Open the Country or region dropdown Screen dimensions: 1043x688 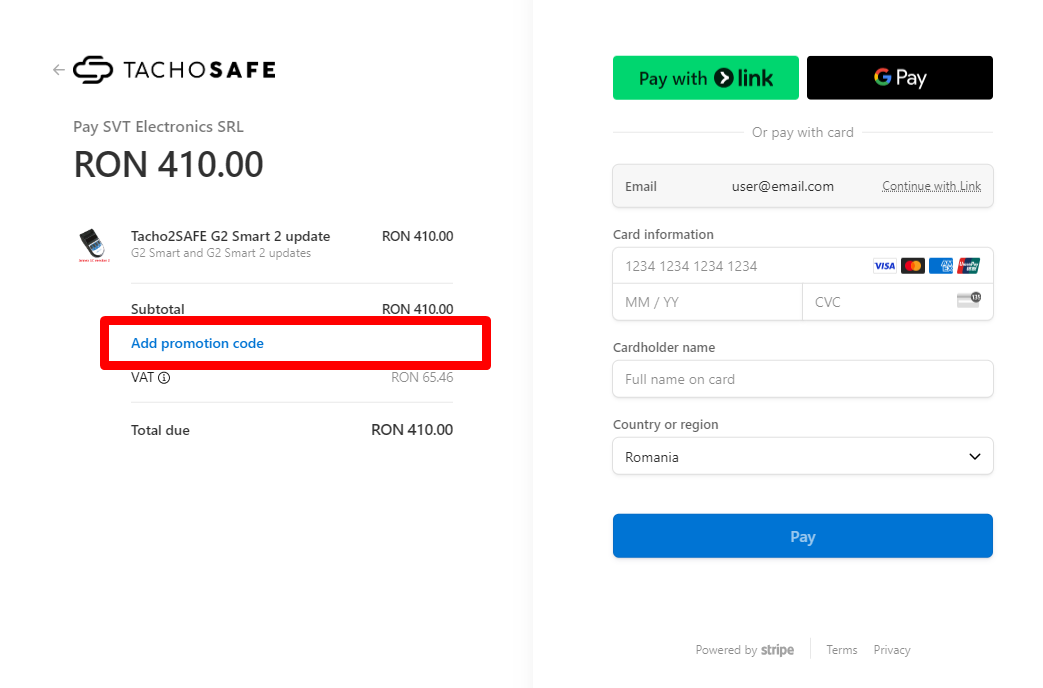[802, 456]
